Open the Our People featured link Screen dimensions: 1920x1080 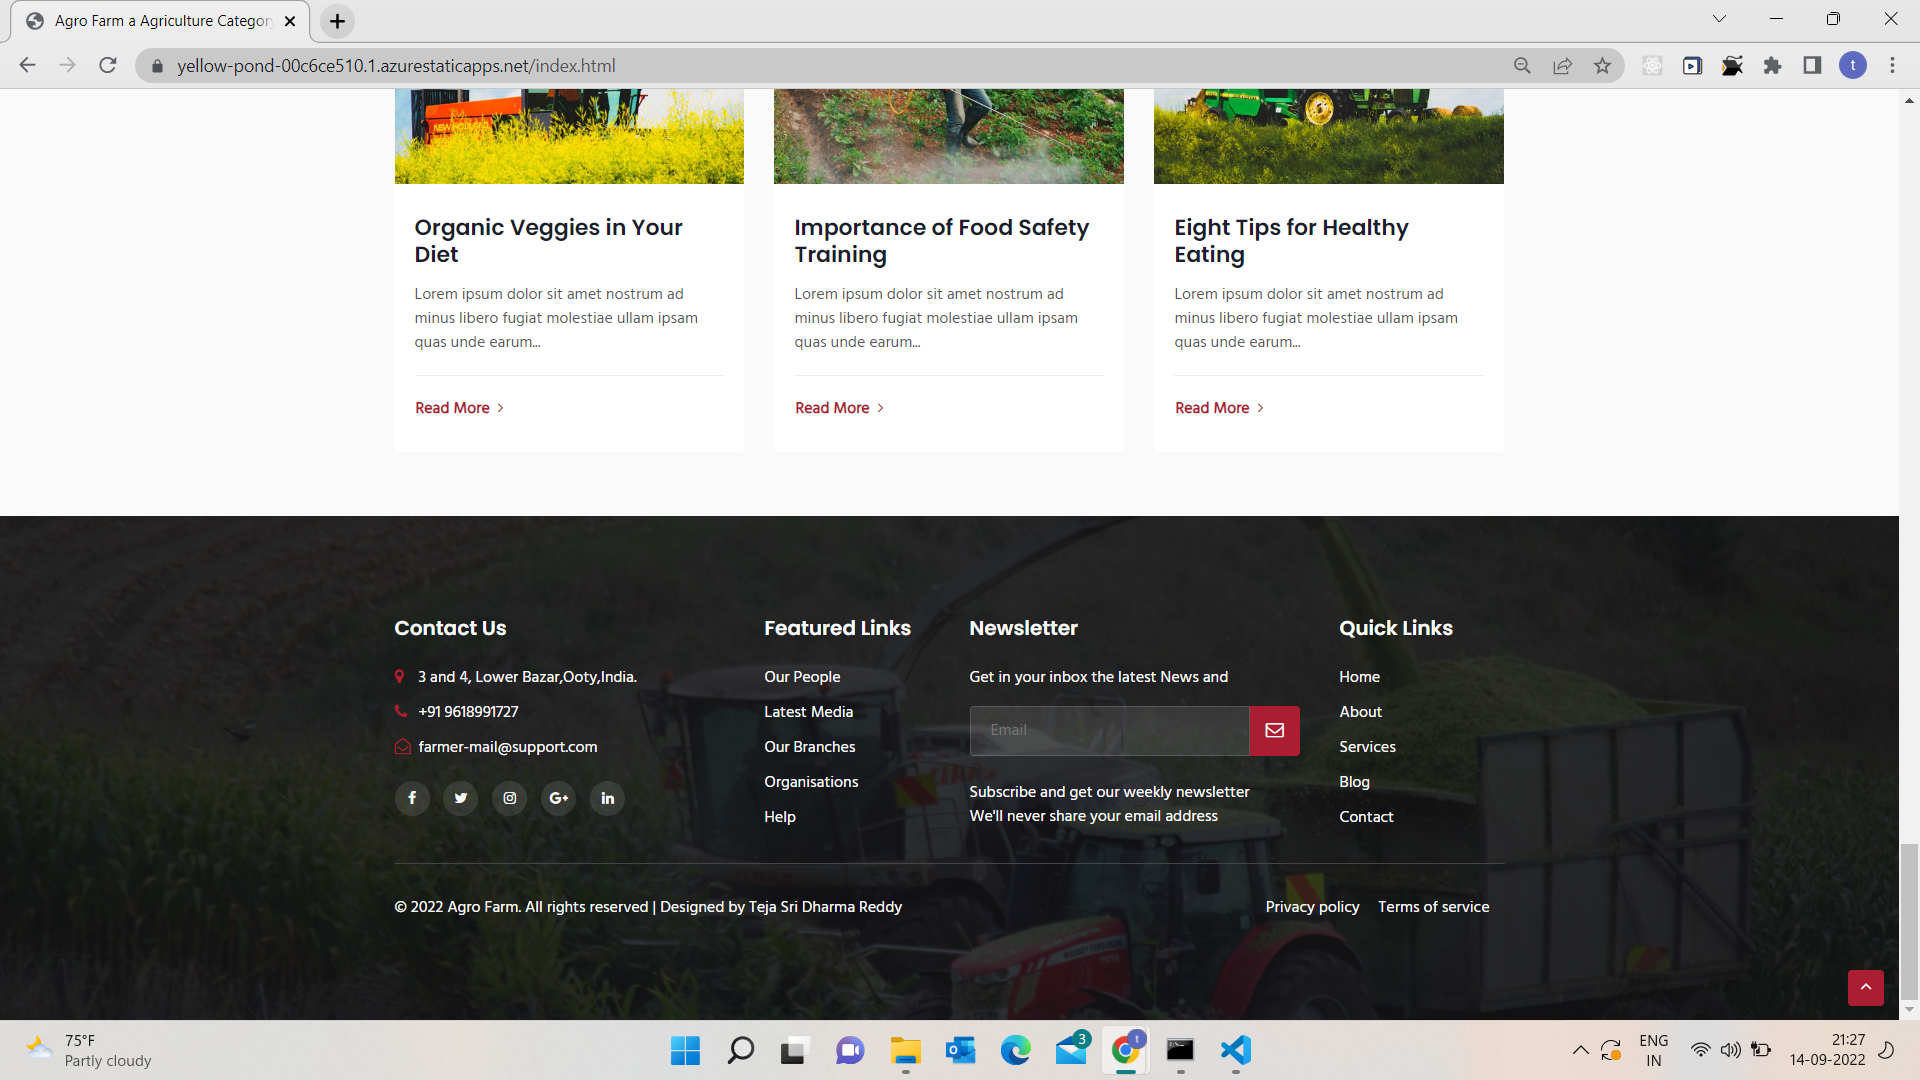[x=802, y=677]
